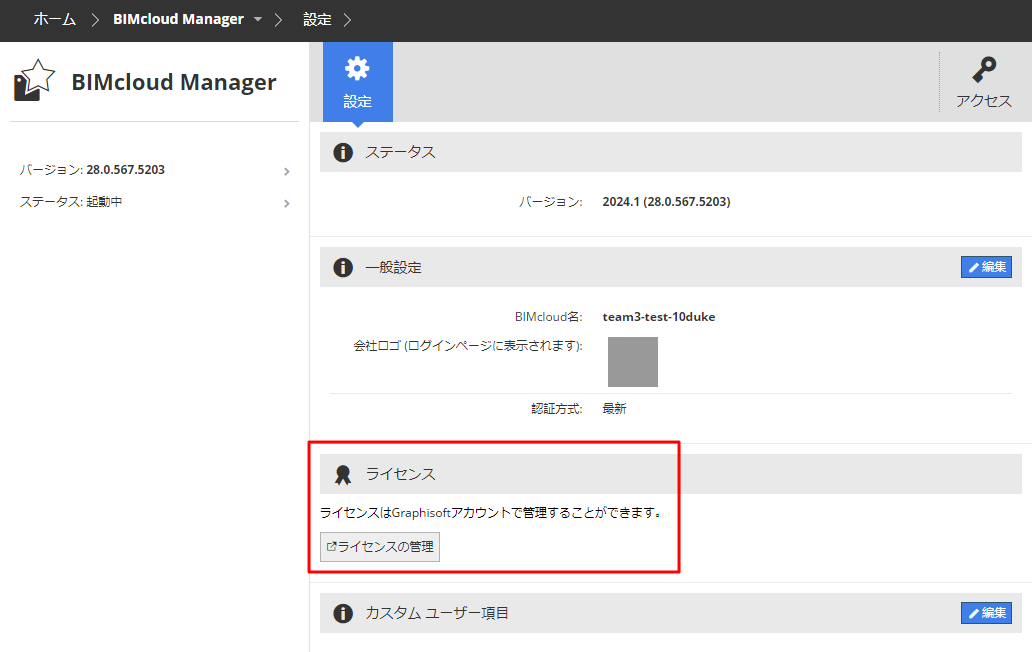
Task: Click the BIMcloud名 label
Action: point(549,317)
